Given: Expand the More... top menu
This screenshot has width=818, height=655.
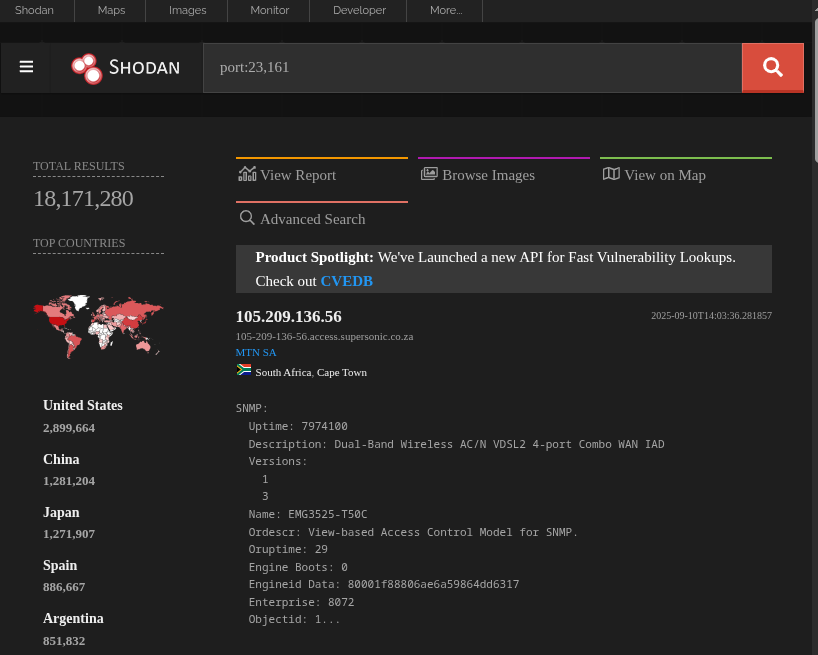Looking at the screenshot, I should (445, 10).
